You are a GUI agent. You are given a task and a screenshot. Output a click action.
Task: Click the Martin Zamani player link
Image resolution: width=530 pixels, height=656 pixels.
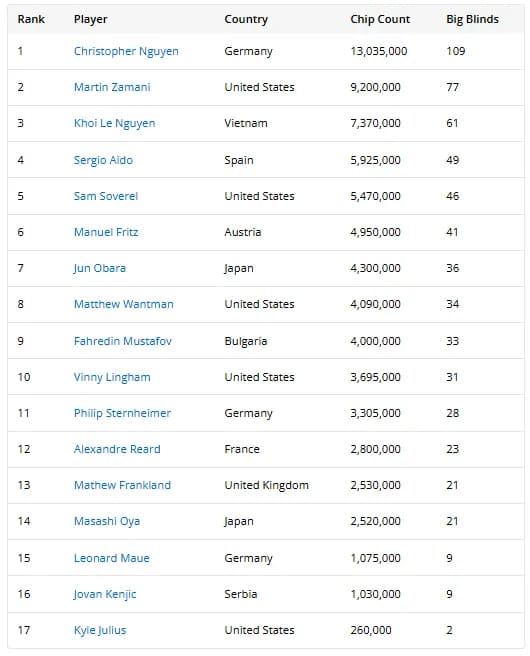coord(112,87)
